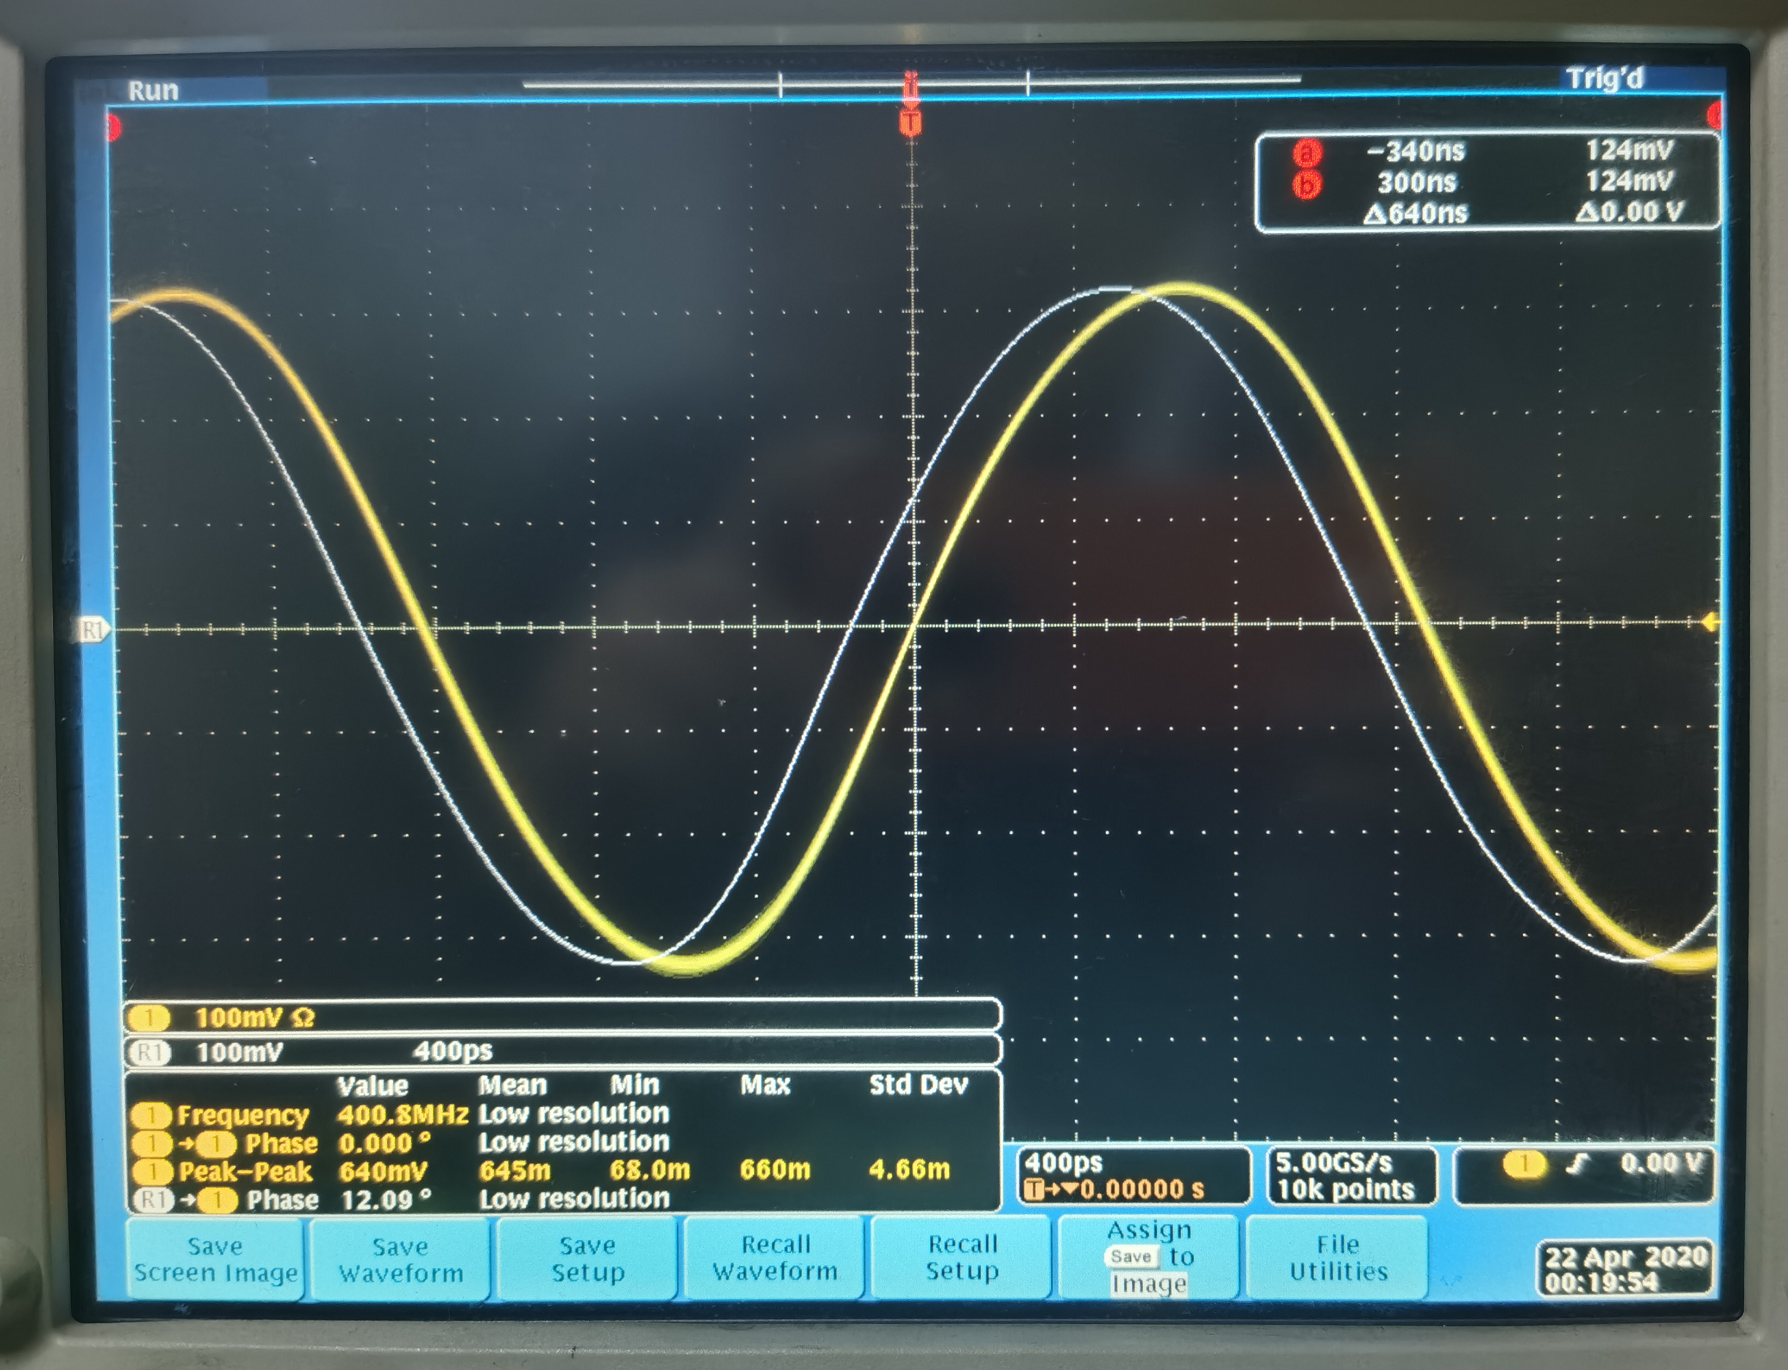Click the waveform record overview bar at top

pos(911,85)
